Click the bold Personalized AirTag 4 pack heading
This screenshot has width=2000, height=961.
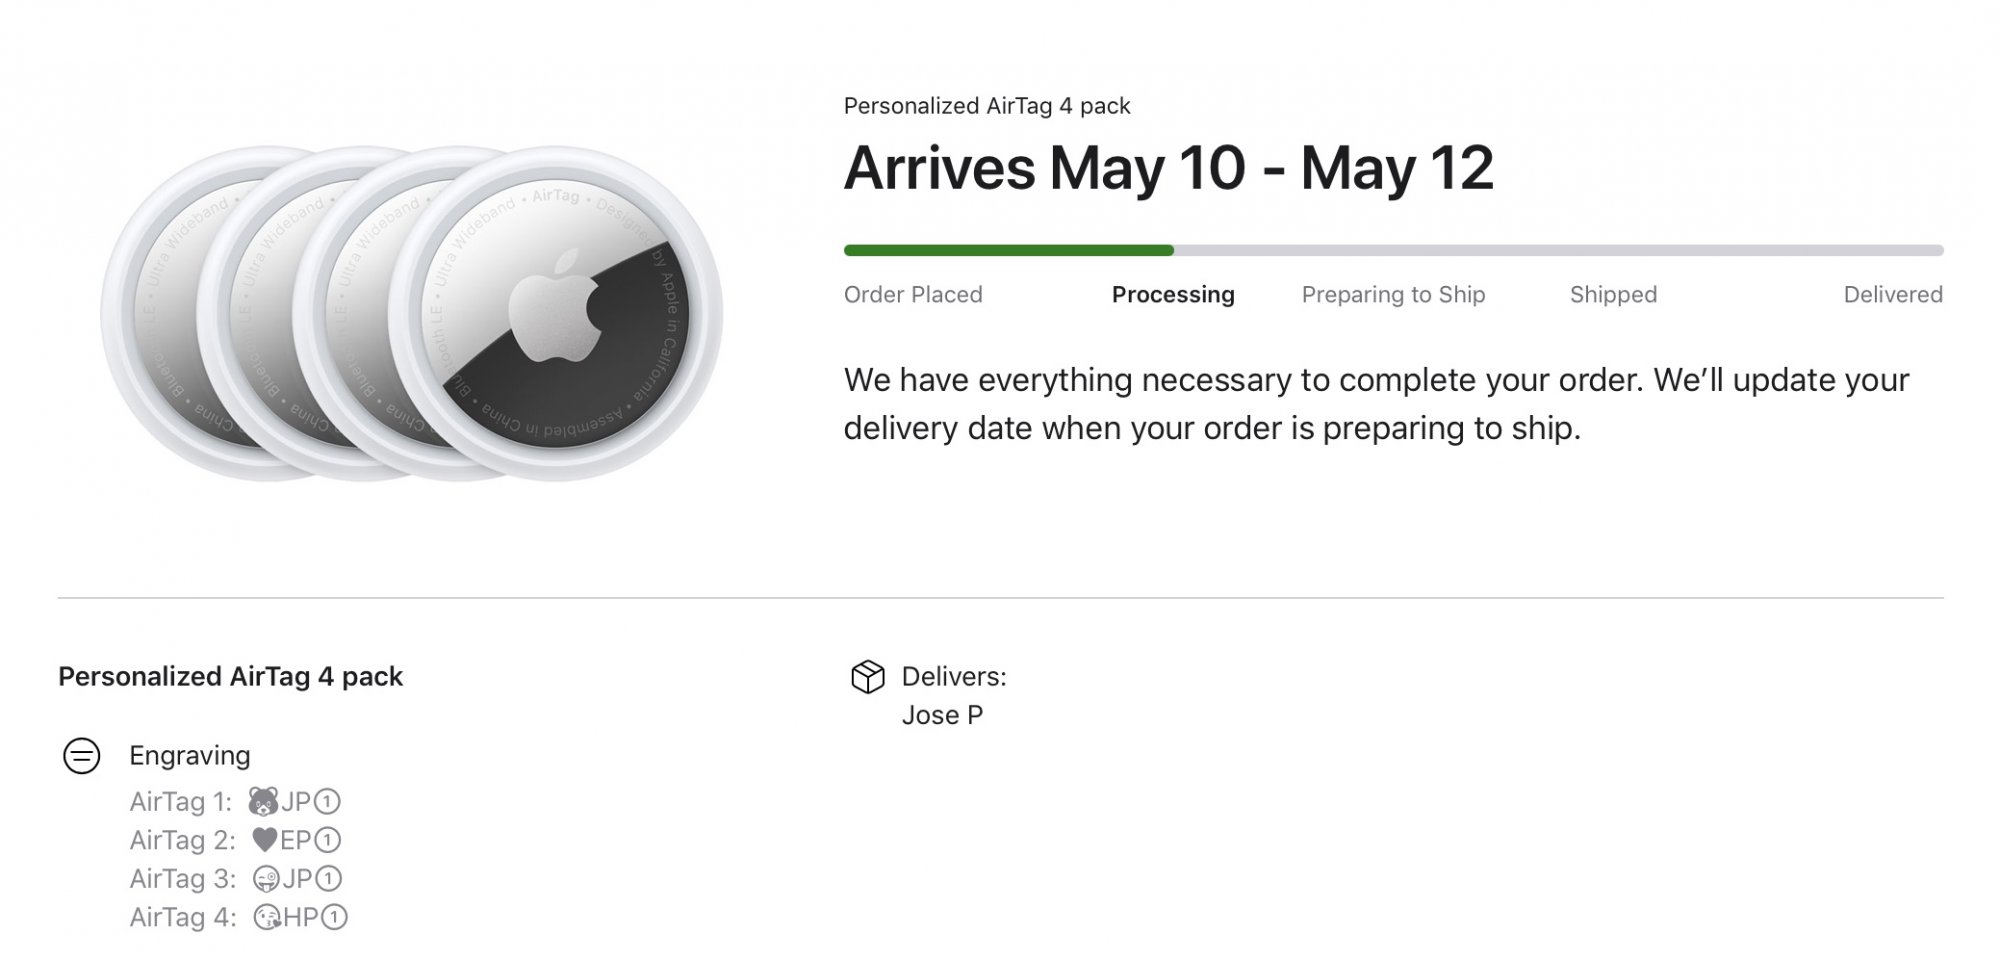point(230,677)
